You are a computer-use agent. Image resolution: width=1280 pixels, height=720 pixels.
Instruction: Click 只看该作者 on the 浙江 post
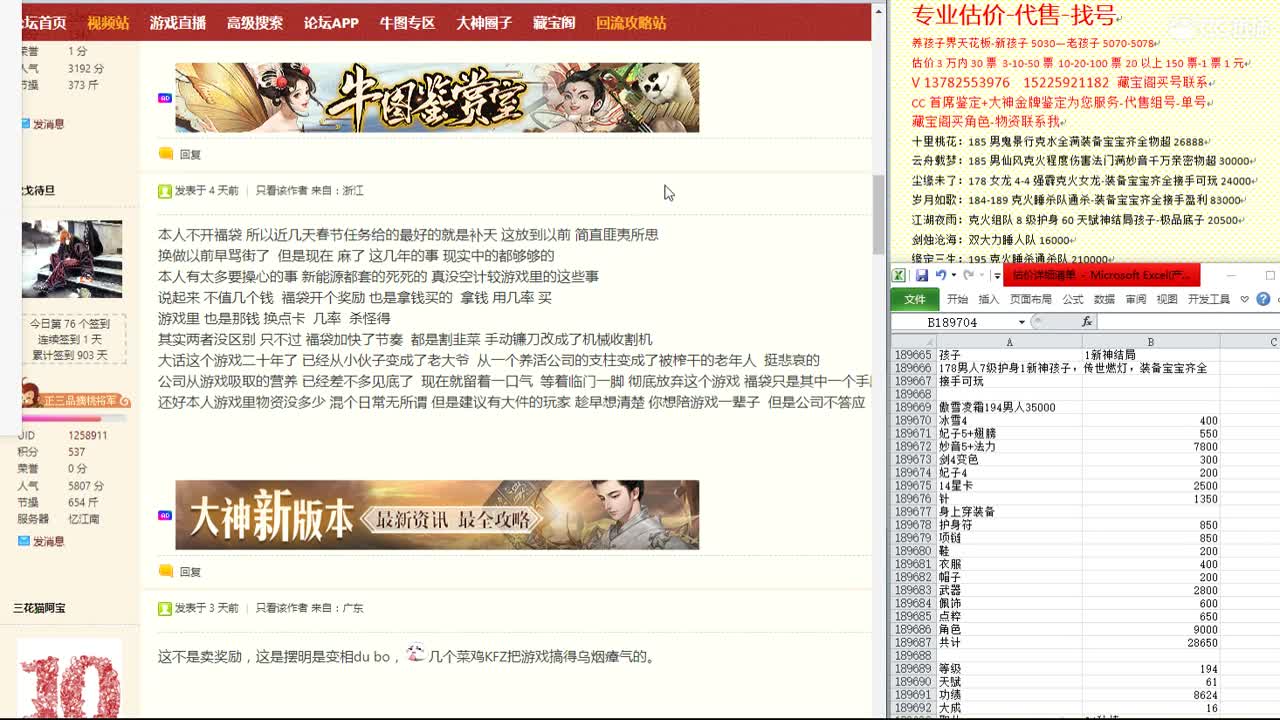(x=282, y=190)
